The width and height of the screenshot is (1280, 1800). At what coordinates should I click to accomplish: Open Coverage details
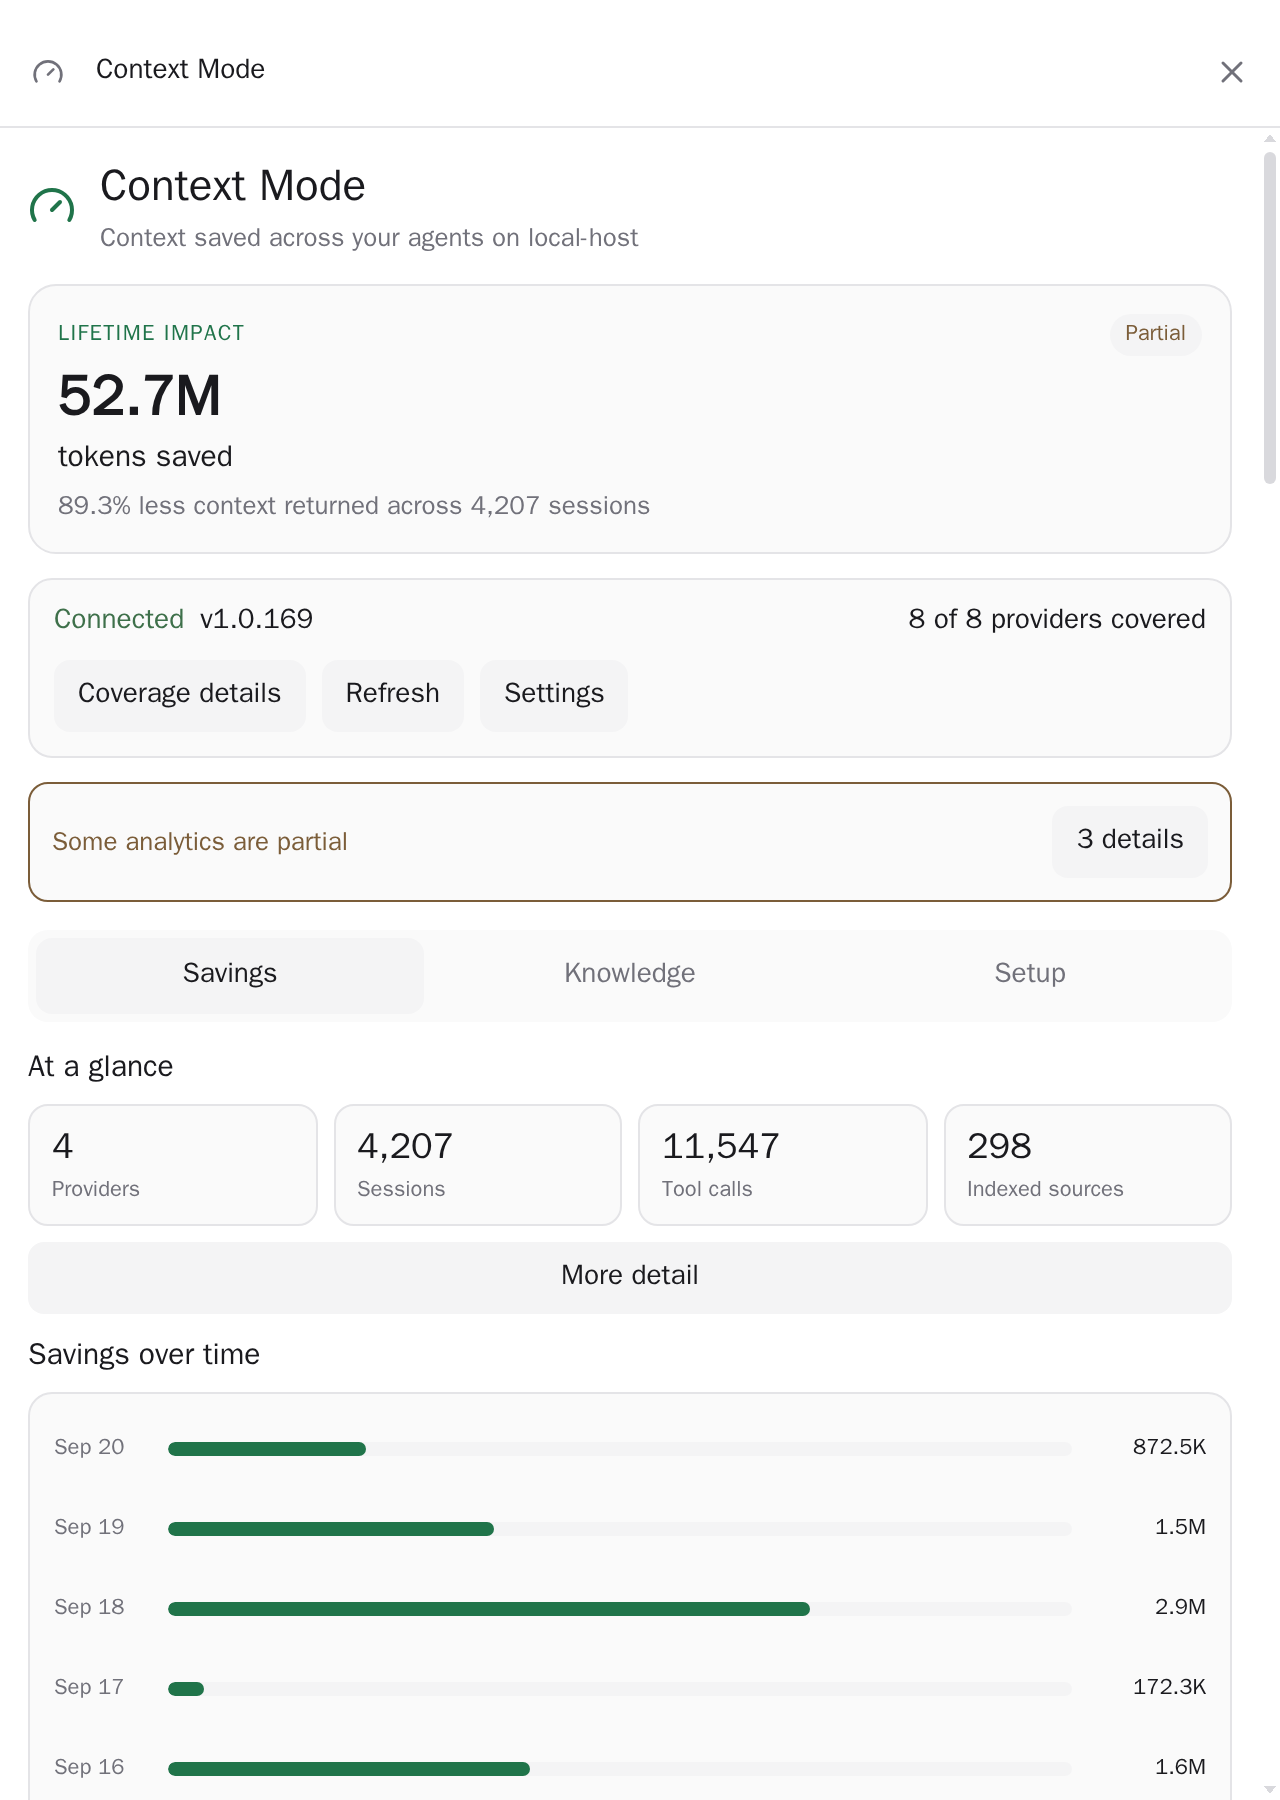coord(180,695)
